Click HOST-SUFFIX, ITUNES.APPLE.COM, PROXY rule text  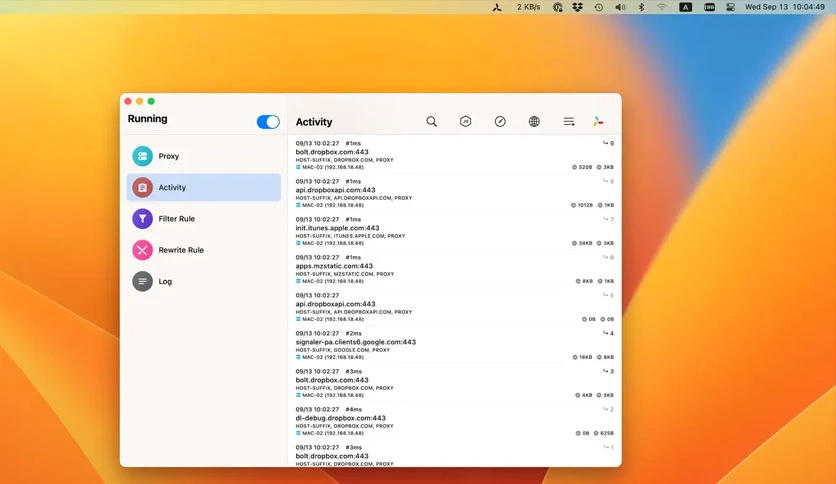point(350,236)
